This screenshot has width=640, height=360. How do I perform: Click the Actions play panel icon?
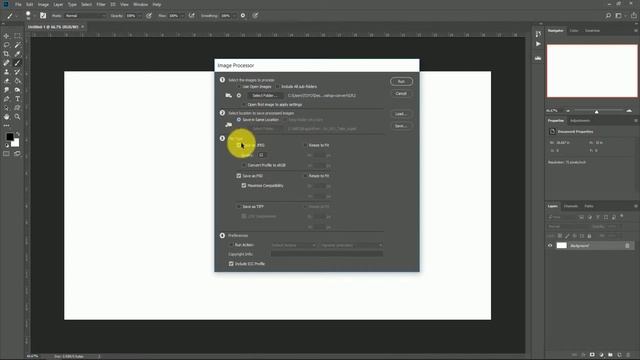(538, 44)
